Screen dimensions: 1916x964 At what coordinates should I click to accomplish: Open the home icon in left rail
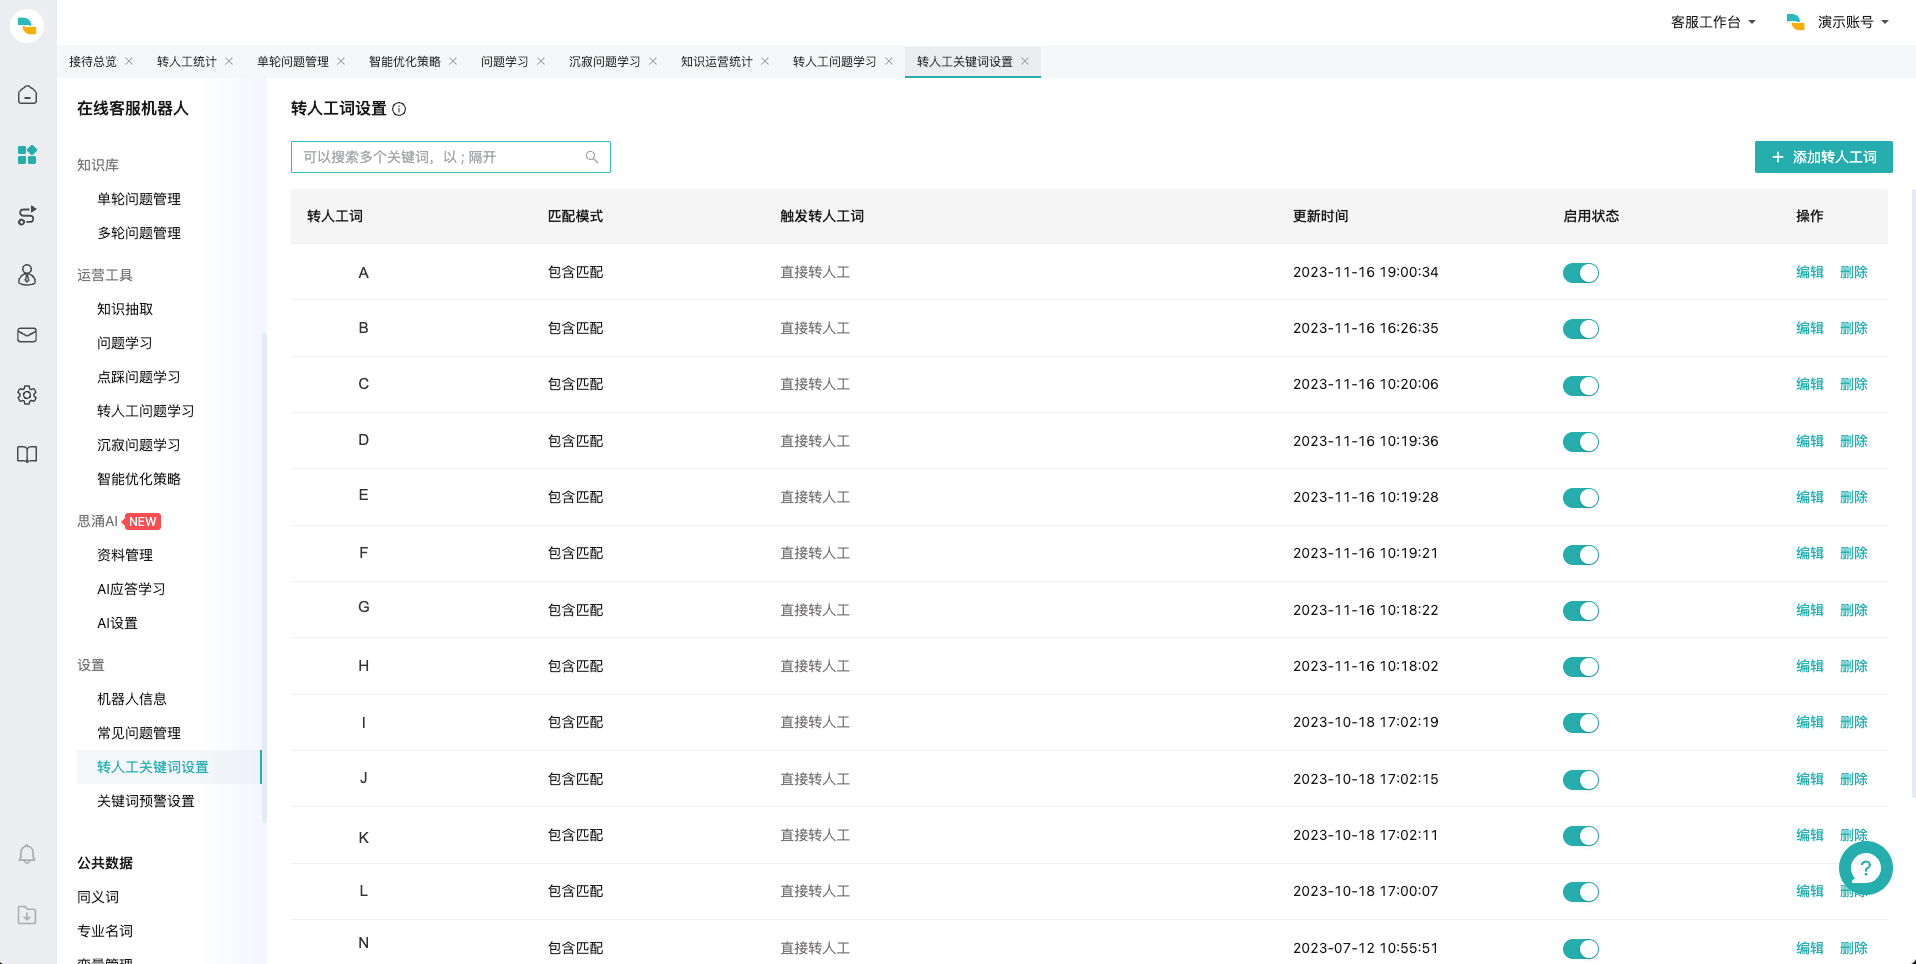(x=27, y=95)
